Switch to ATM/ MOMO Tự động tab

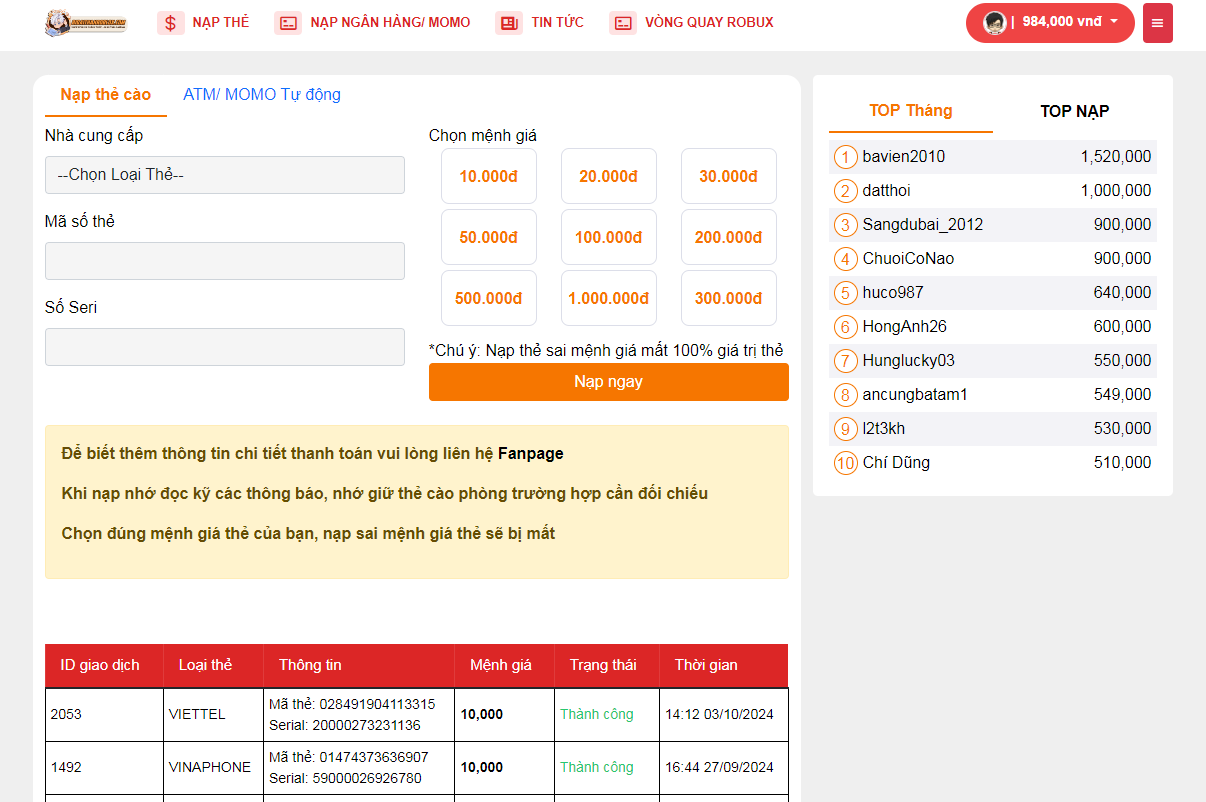[262, 95]
